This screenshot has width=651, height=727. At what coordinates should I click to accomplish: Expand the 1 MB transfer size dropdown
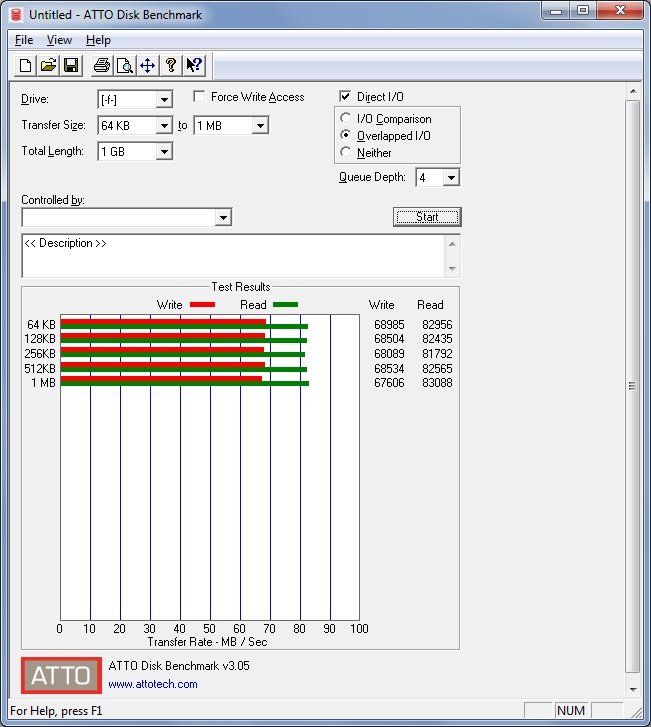260,126
